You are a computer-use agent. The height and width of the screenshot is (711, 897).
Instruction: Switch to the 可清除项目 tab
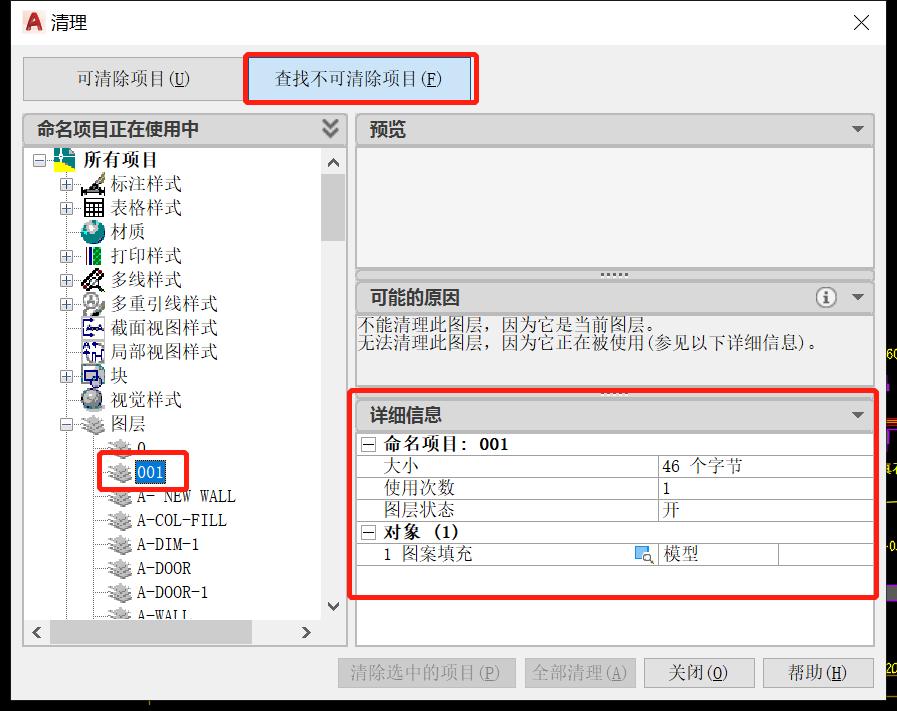coord(131,78)
